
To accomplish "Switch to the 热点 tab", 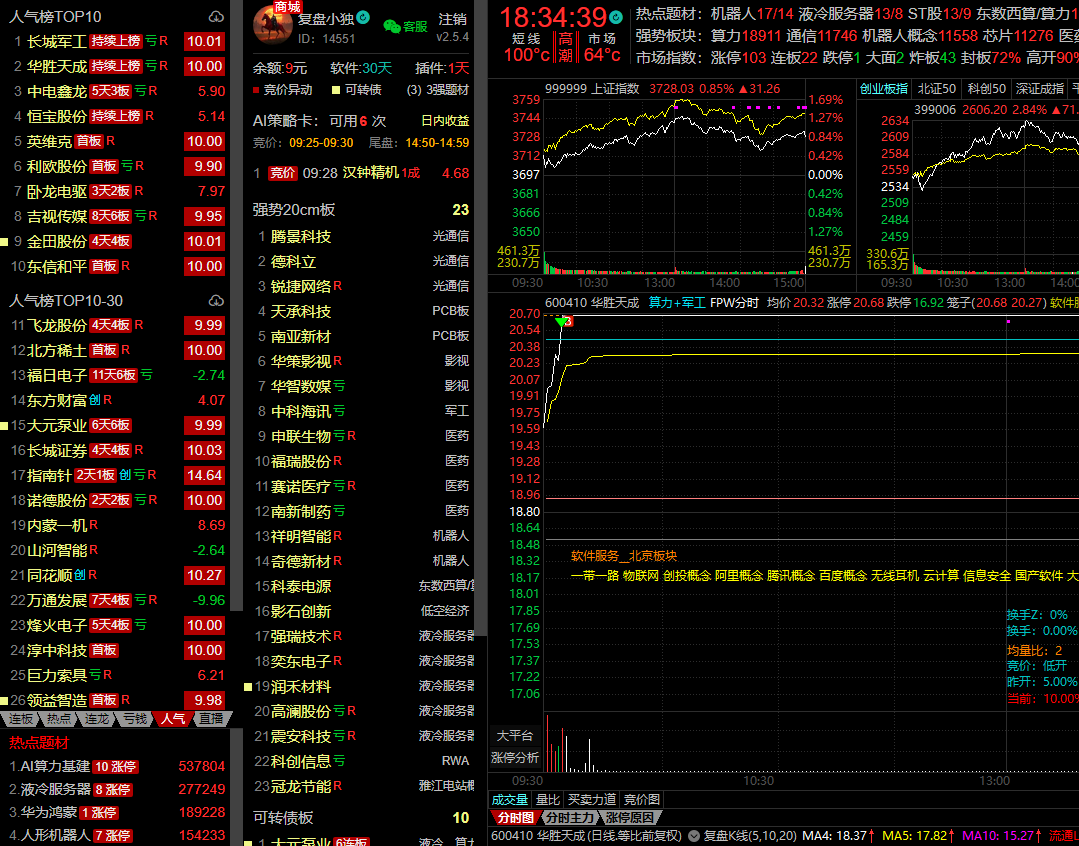I will [x=58, y=719].
